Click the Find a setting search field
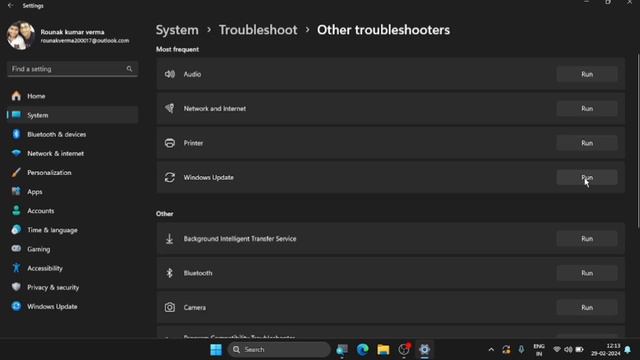Viewport: 640px width, 360px height. (72, 69)
